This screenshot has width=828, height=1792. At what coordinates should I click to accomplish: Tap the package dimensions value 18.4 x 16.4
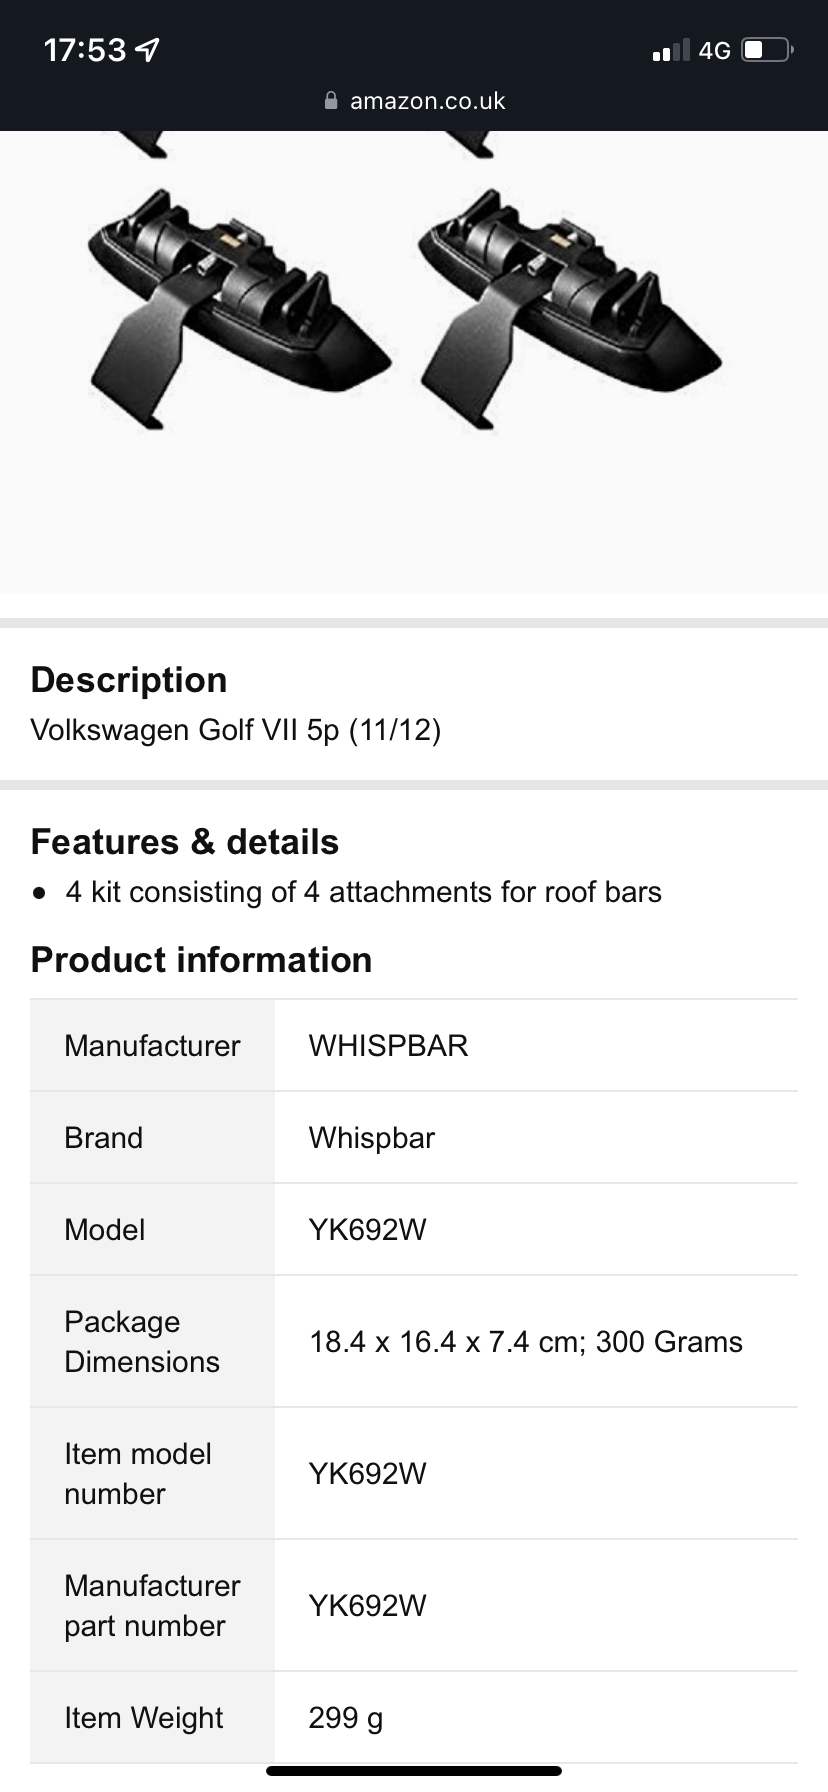coord(525,1342)
